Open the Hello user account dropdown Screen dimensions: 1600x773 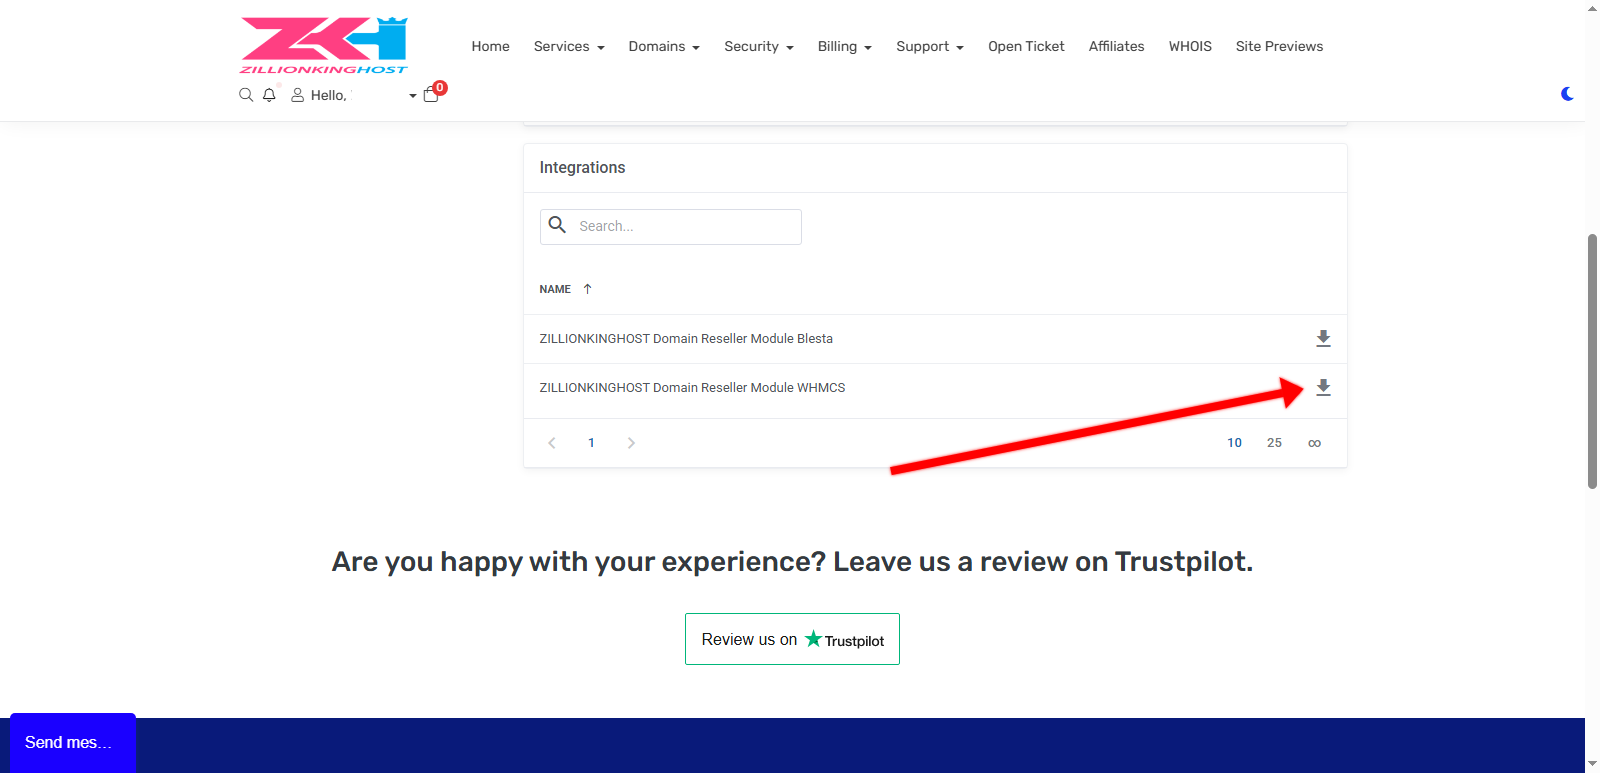(x=353, y=95)
